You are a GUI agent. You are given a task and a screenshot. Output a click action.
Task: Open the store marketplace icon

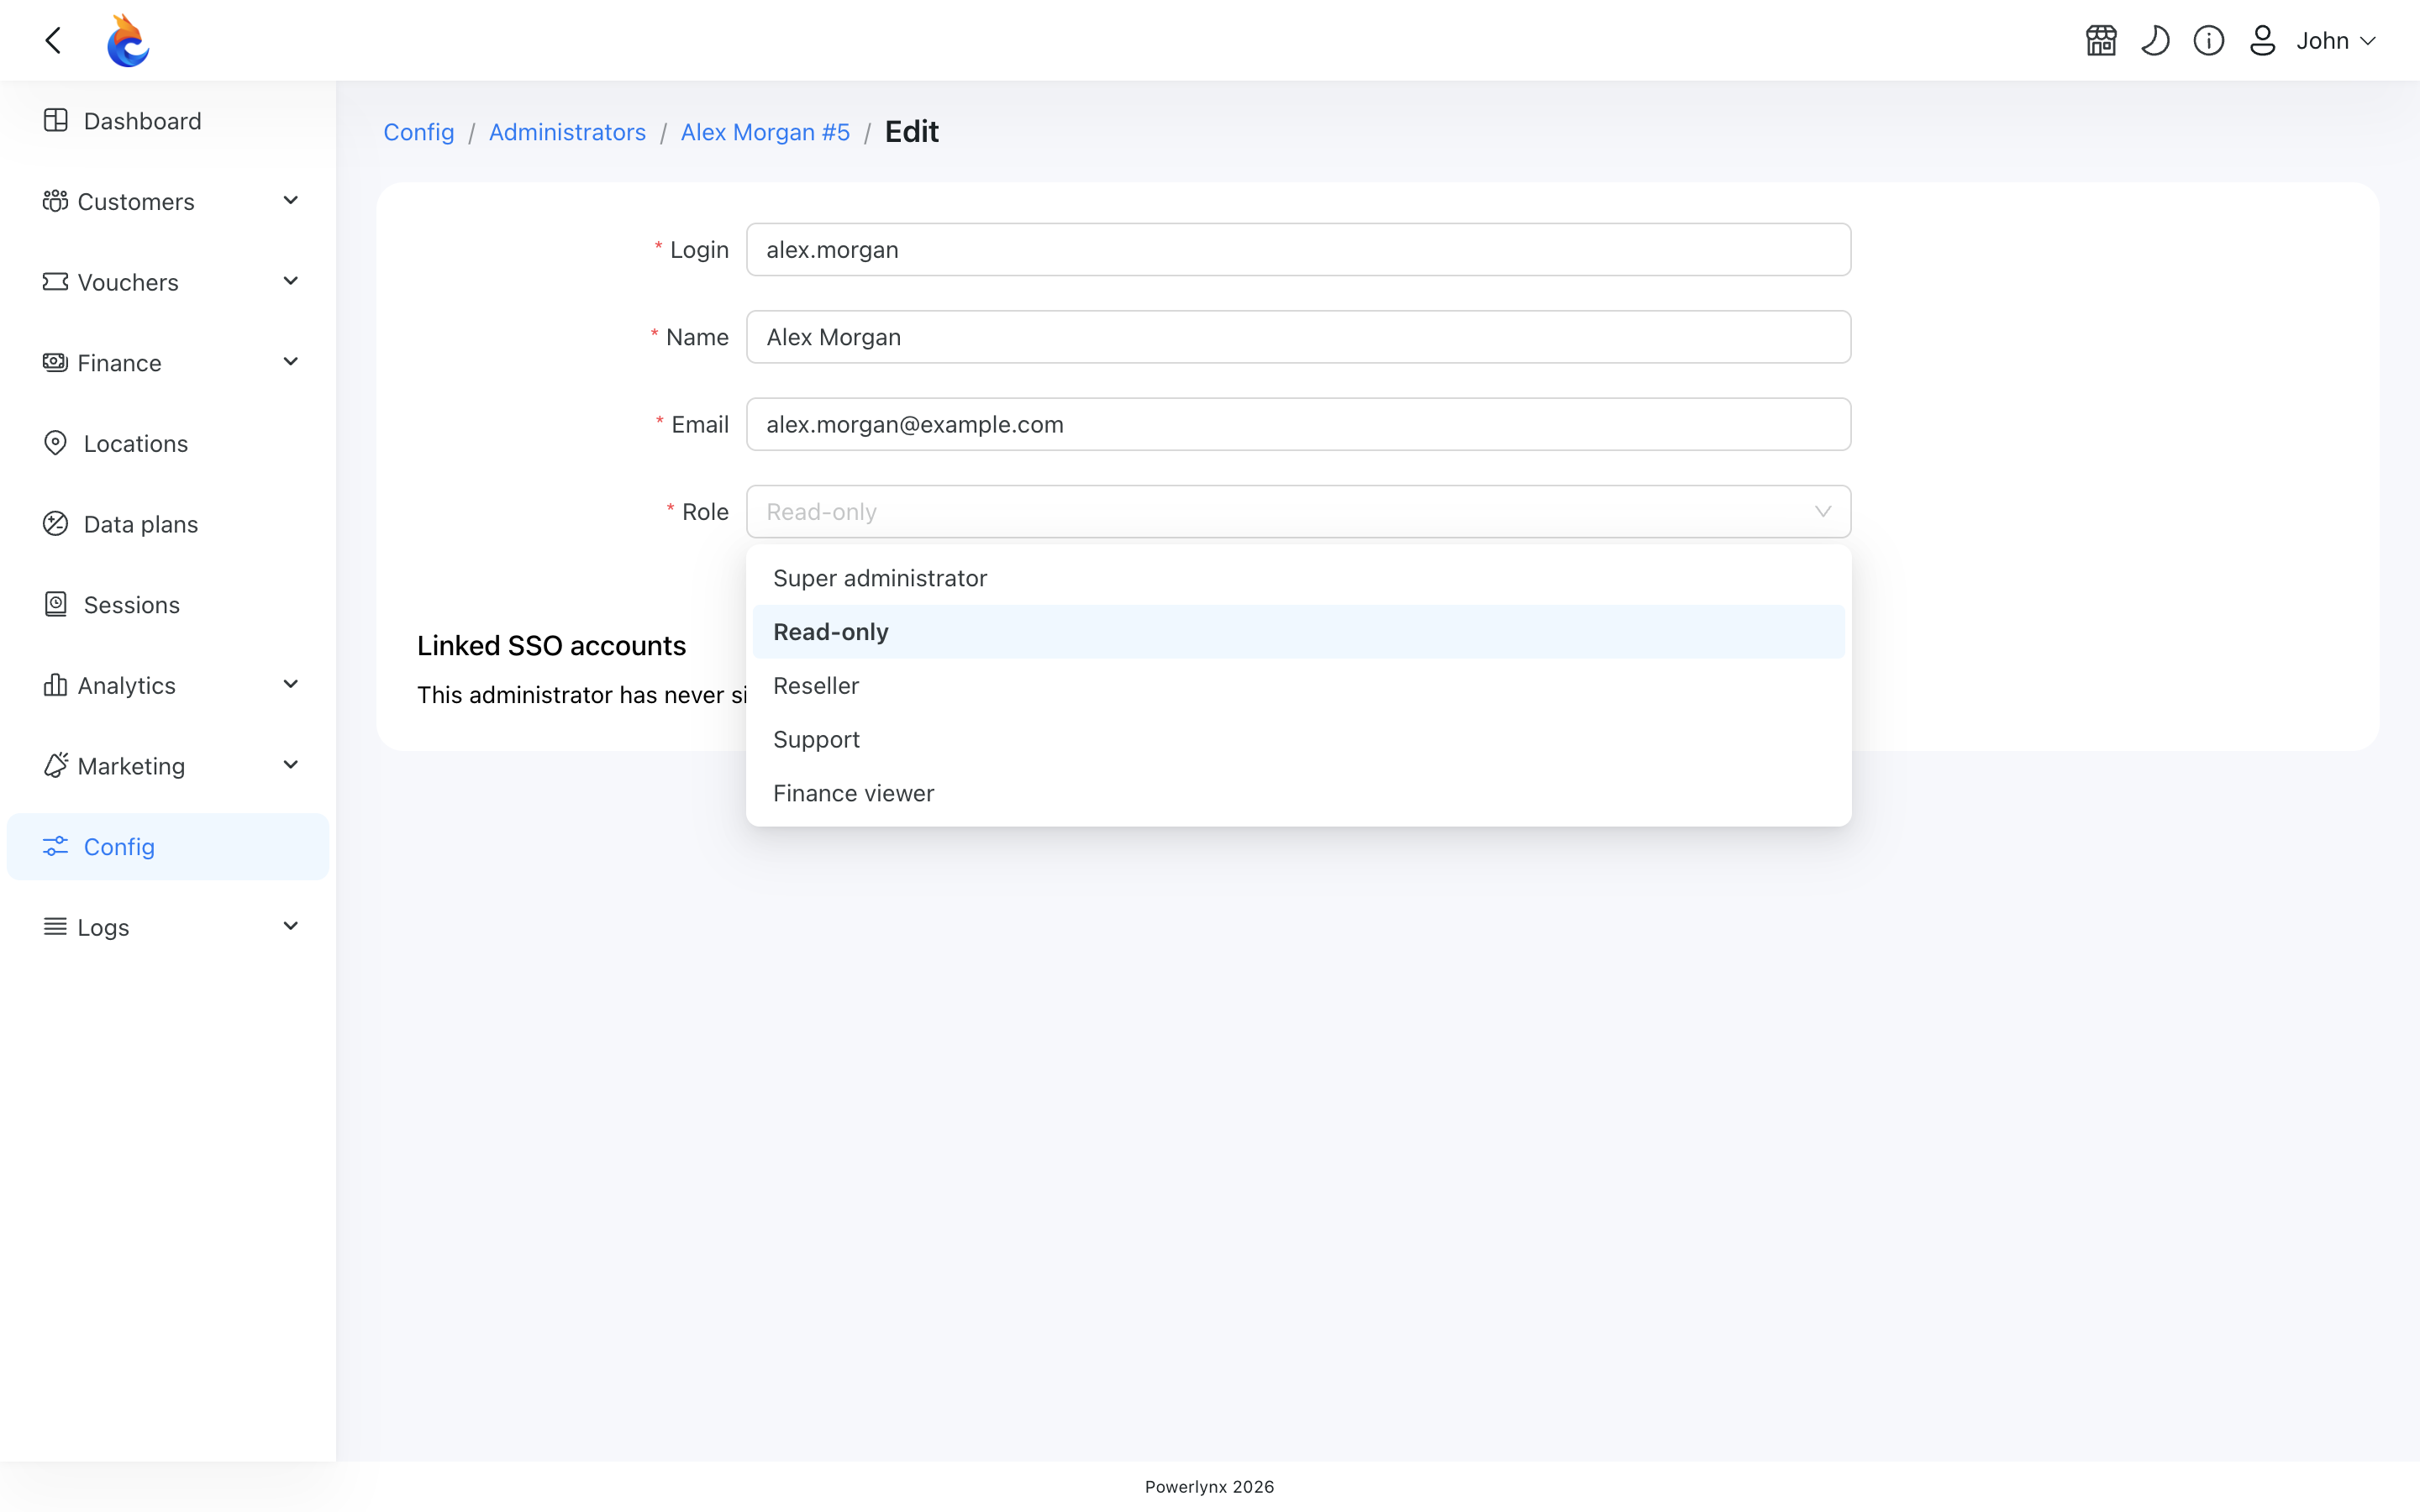pos(2101,40)
